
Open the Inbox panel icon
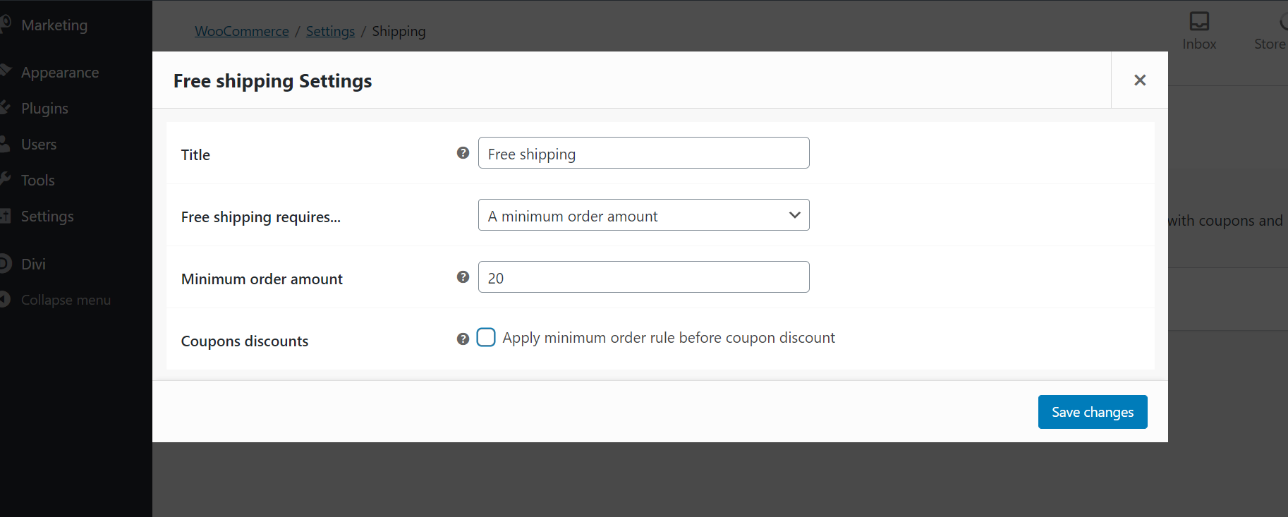tap(1199, 23)
